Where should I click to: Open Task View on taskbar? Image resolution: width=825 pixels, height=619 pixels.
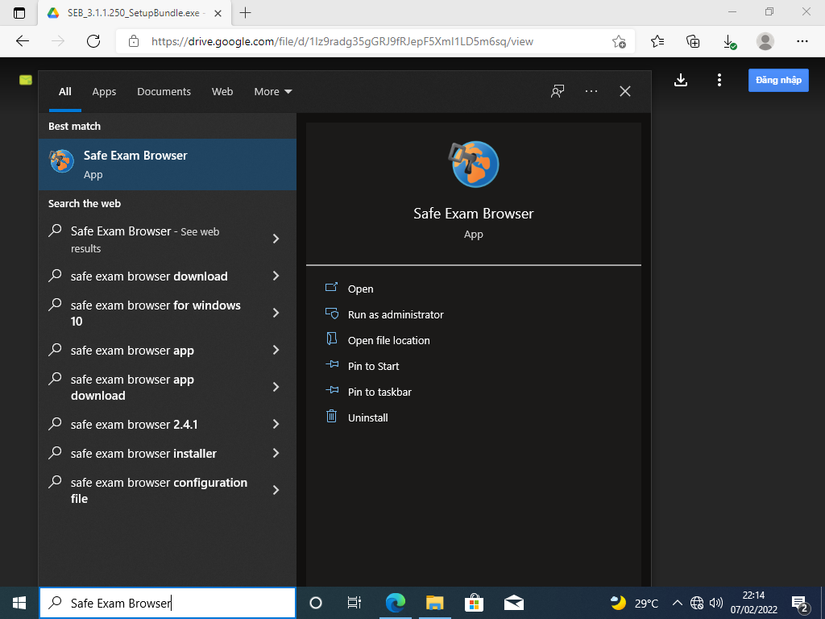354,603
